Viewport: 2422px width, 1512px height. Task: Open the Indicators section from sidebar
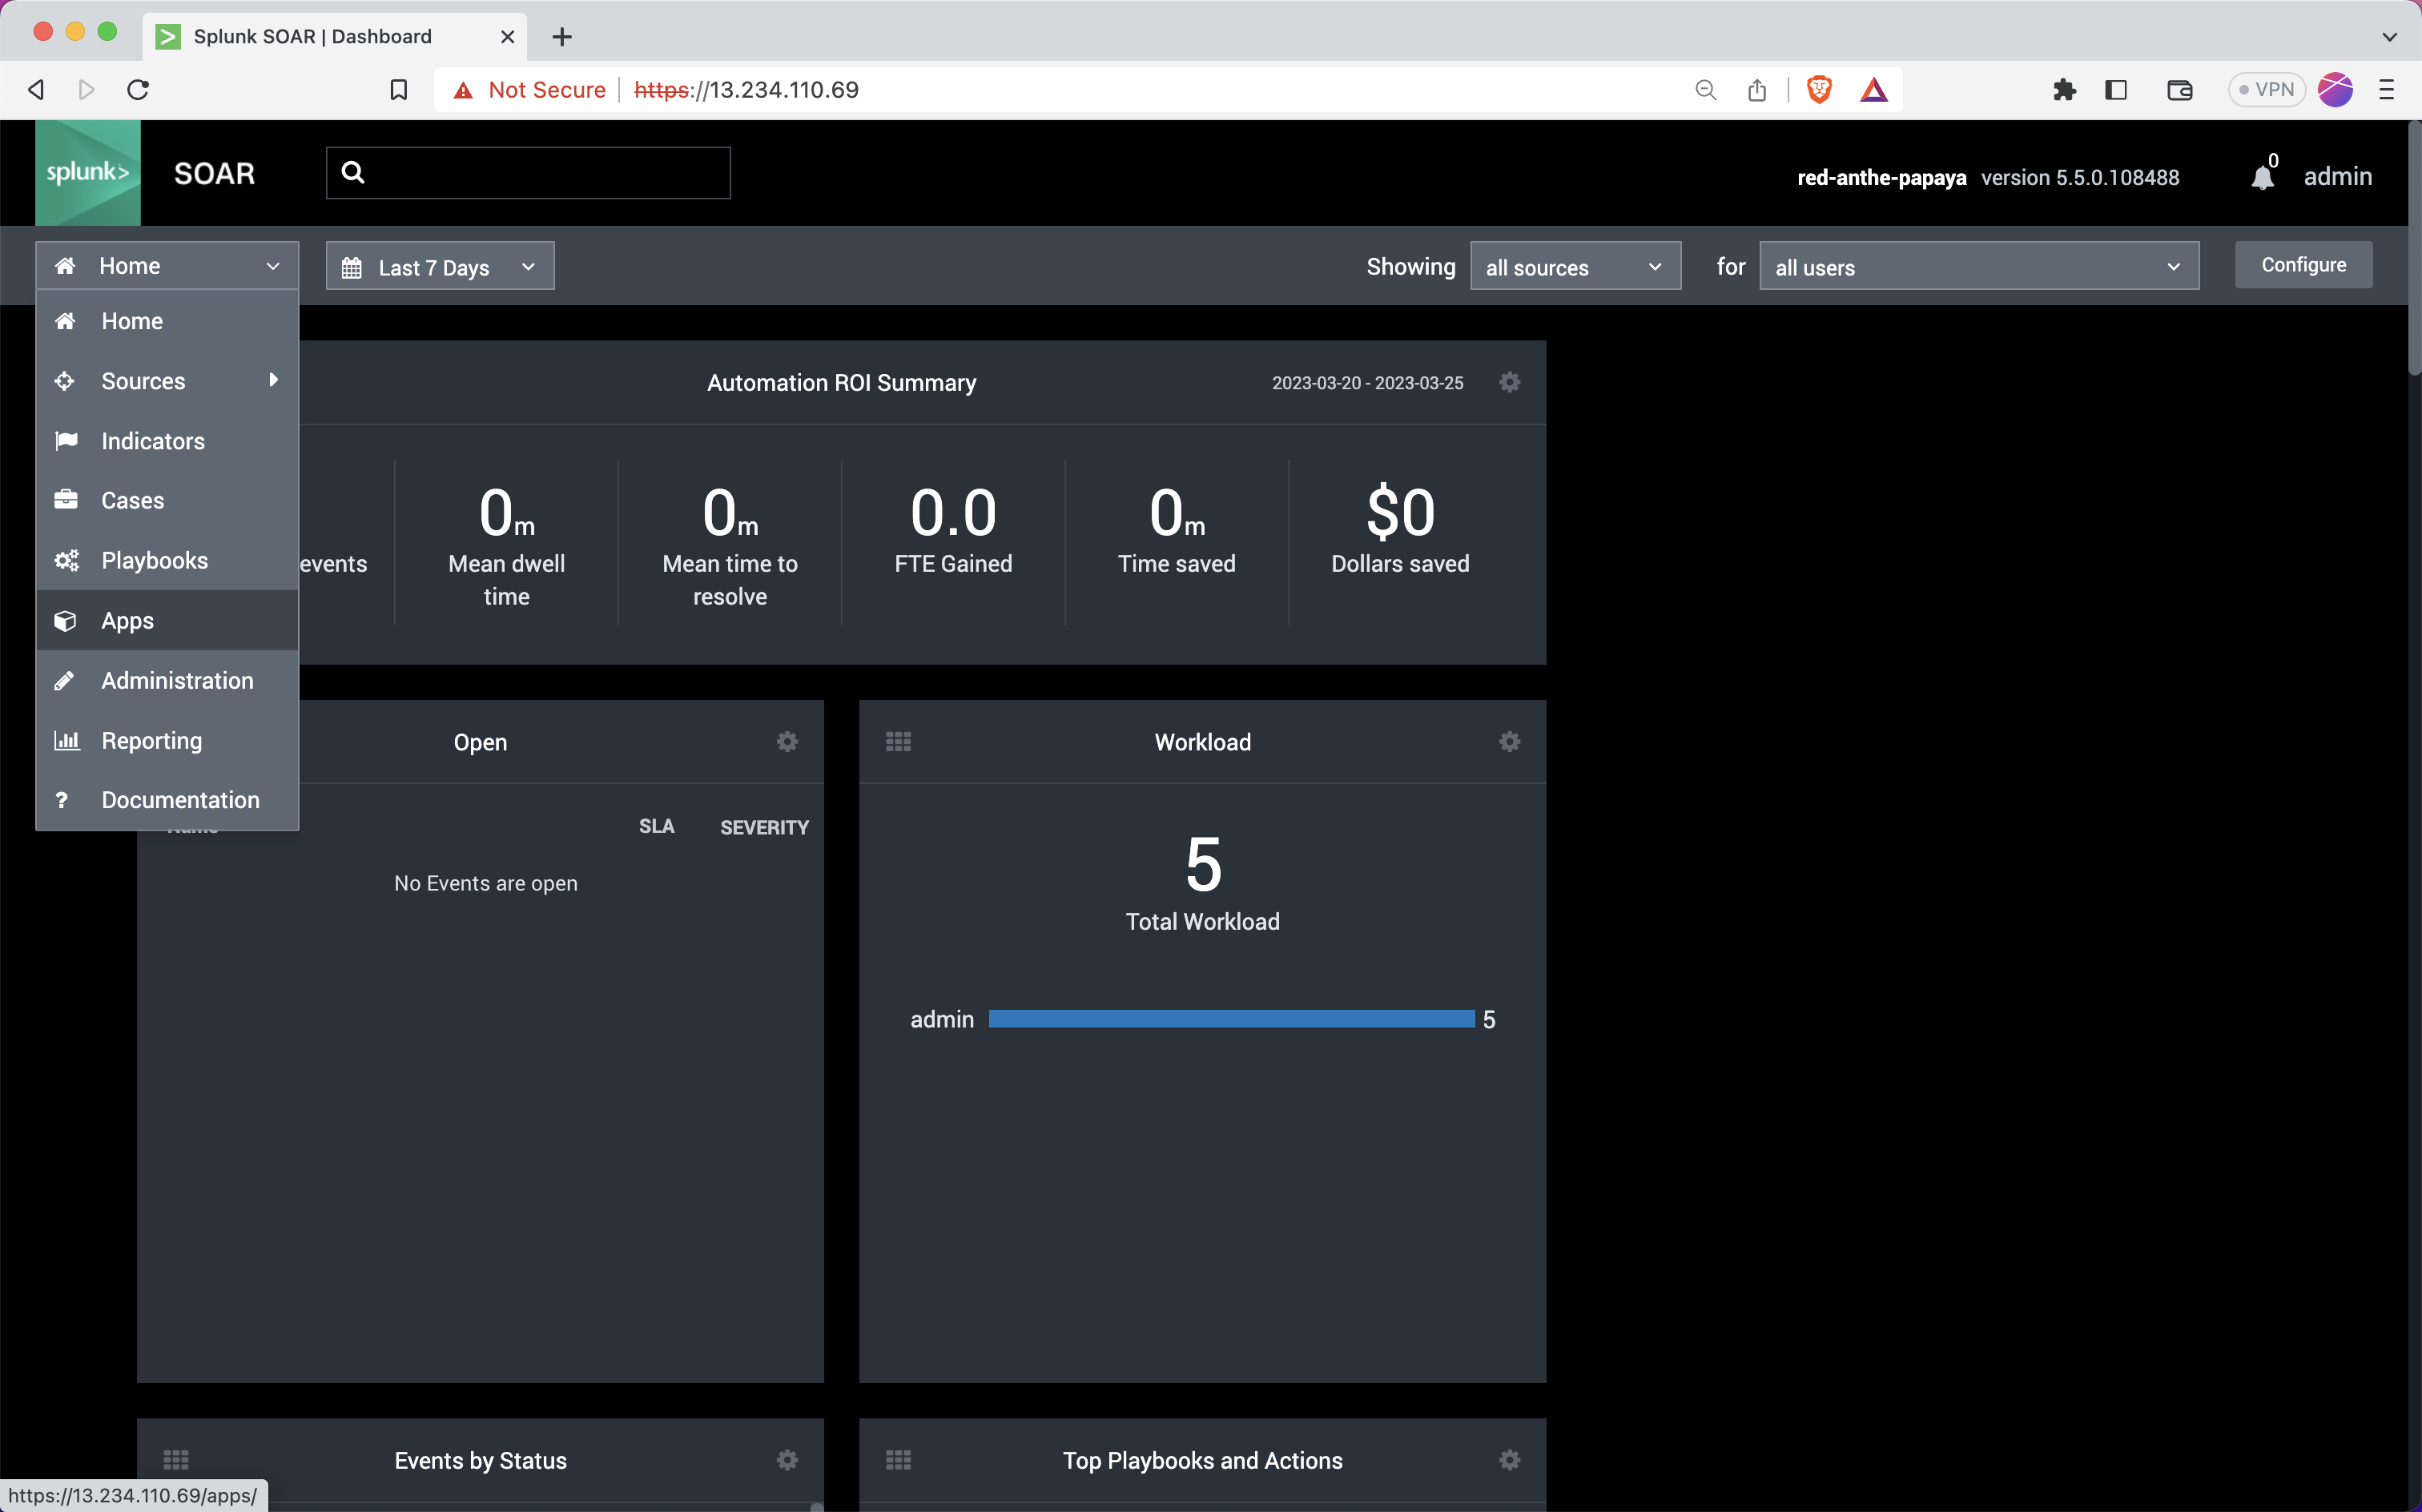(152, 440)
